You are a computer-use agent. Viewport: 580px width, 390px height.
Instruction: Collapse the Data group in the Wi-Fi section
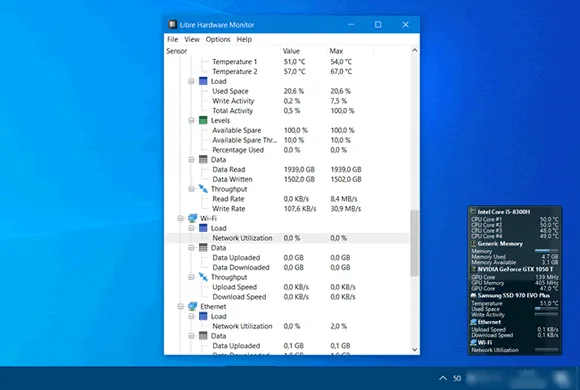191,248
